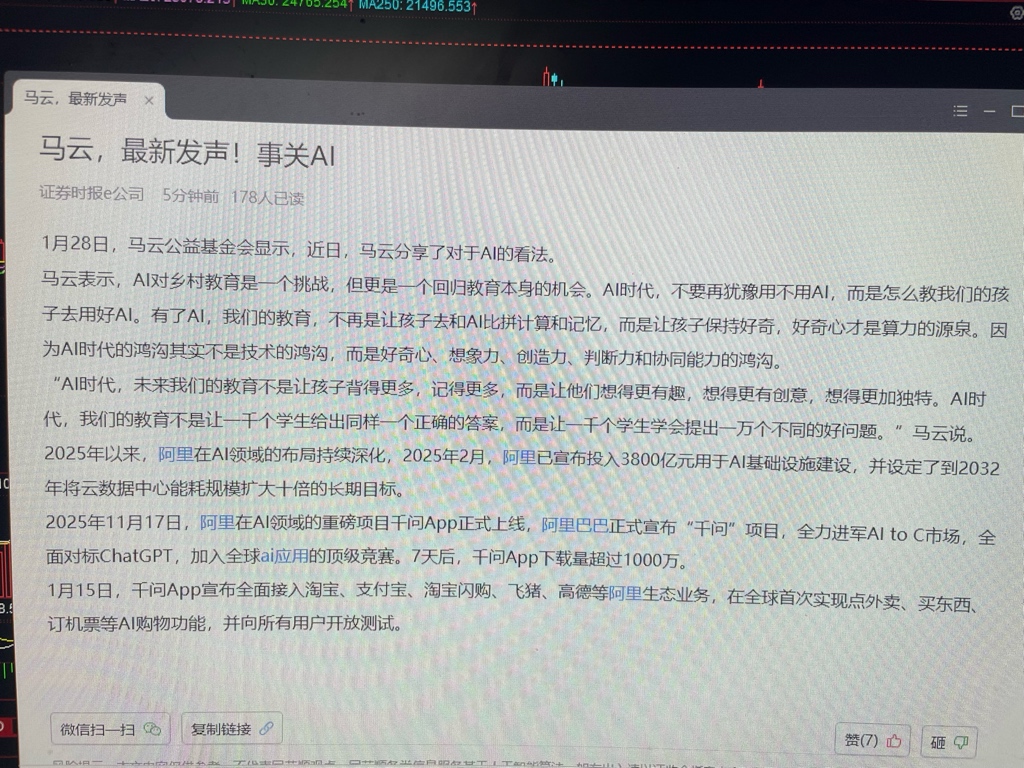Open the list menu icon at top right

tap(960, 111)
